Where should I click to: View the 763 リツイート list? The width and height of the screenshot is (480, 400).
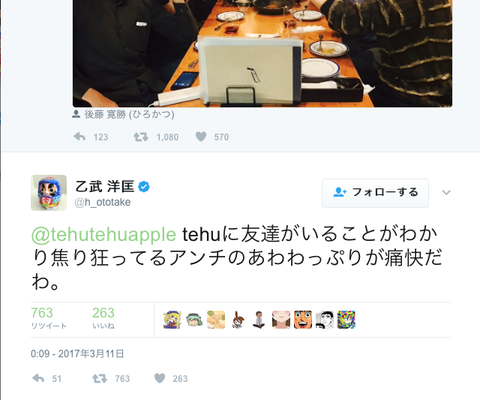[x=49, y=318]
